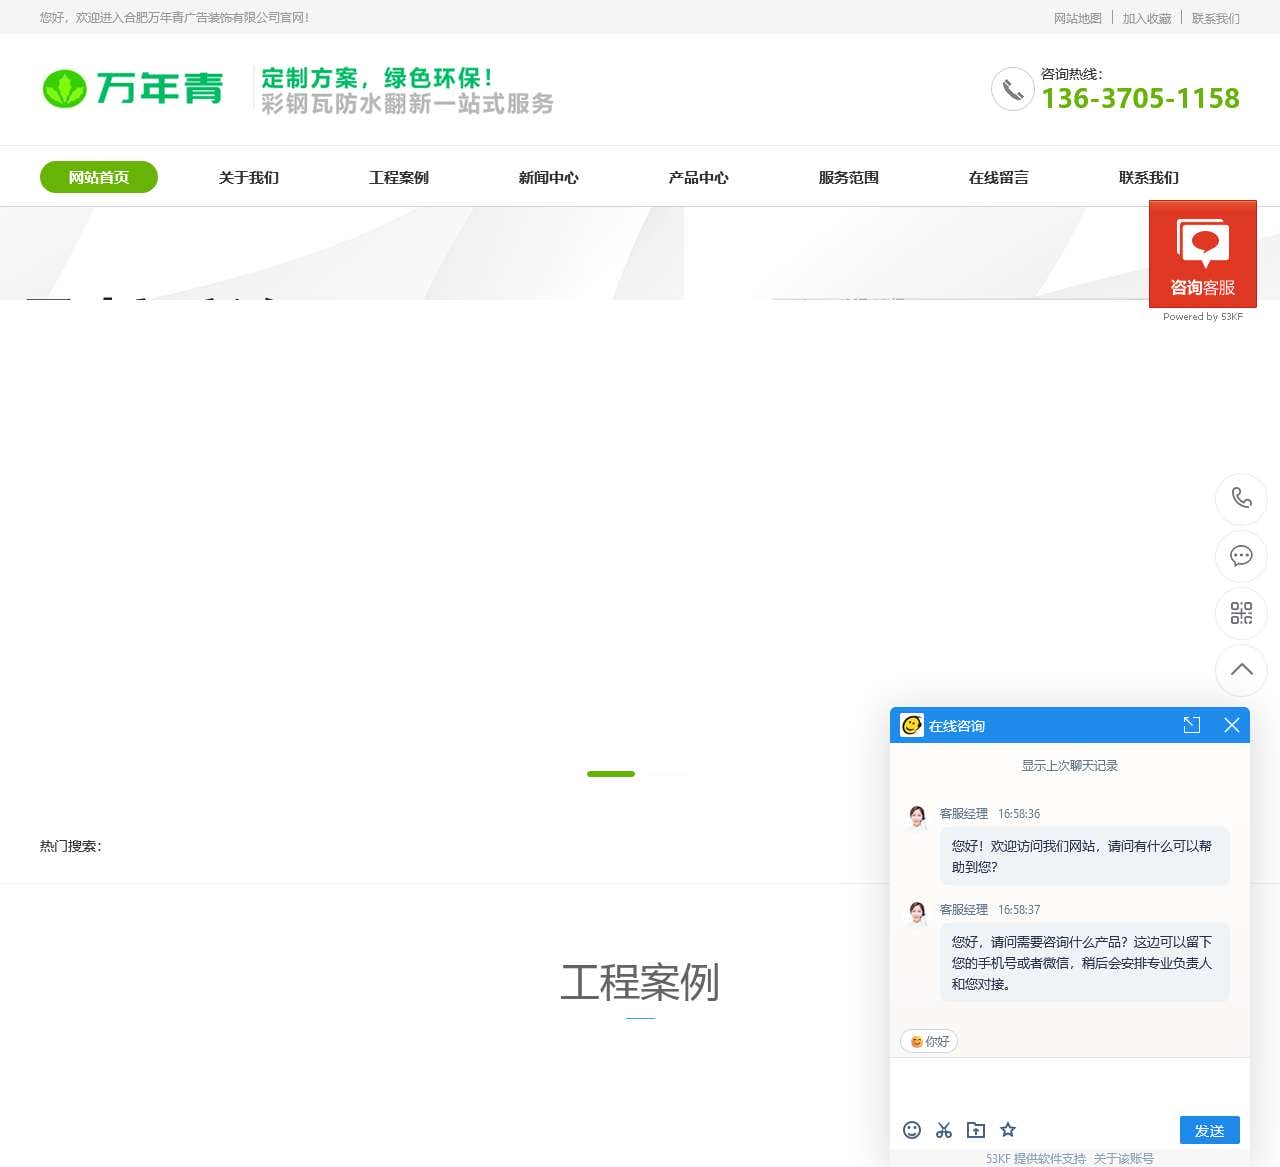Screen dimensions: 1280x1167
Task: Close the 在线咨询 chat window
Action: [1232, 725]
